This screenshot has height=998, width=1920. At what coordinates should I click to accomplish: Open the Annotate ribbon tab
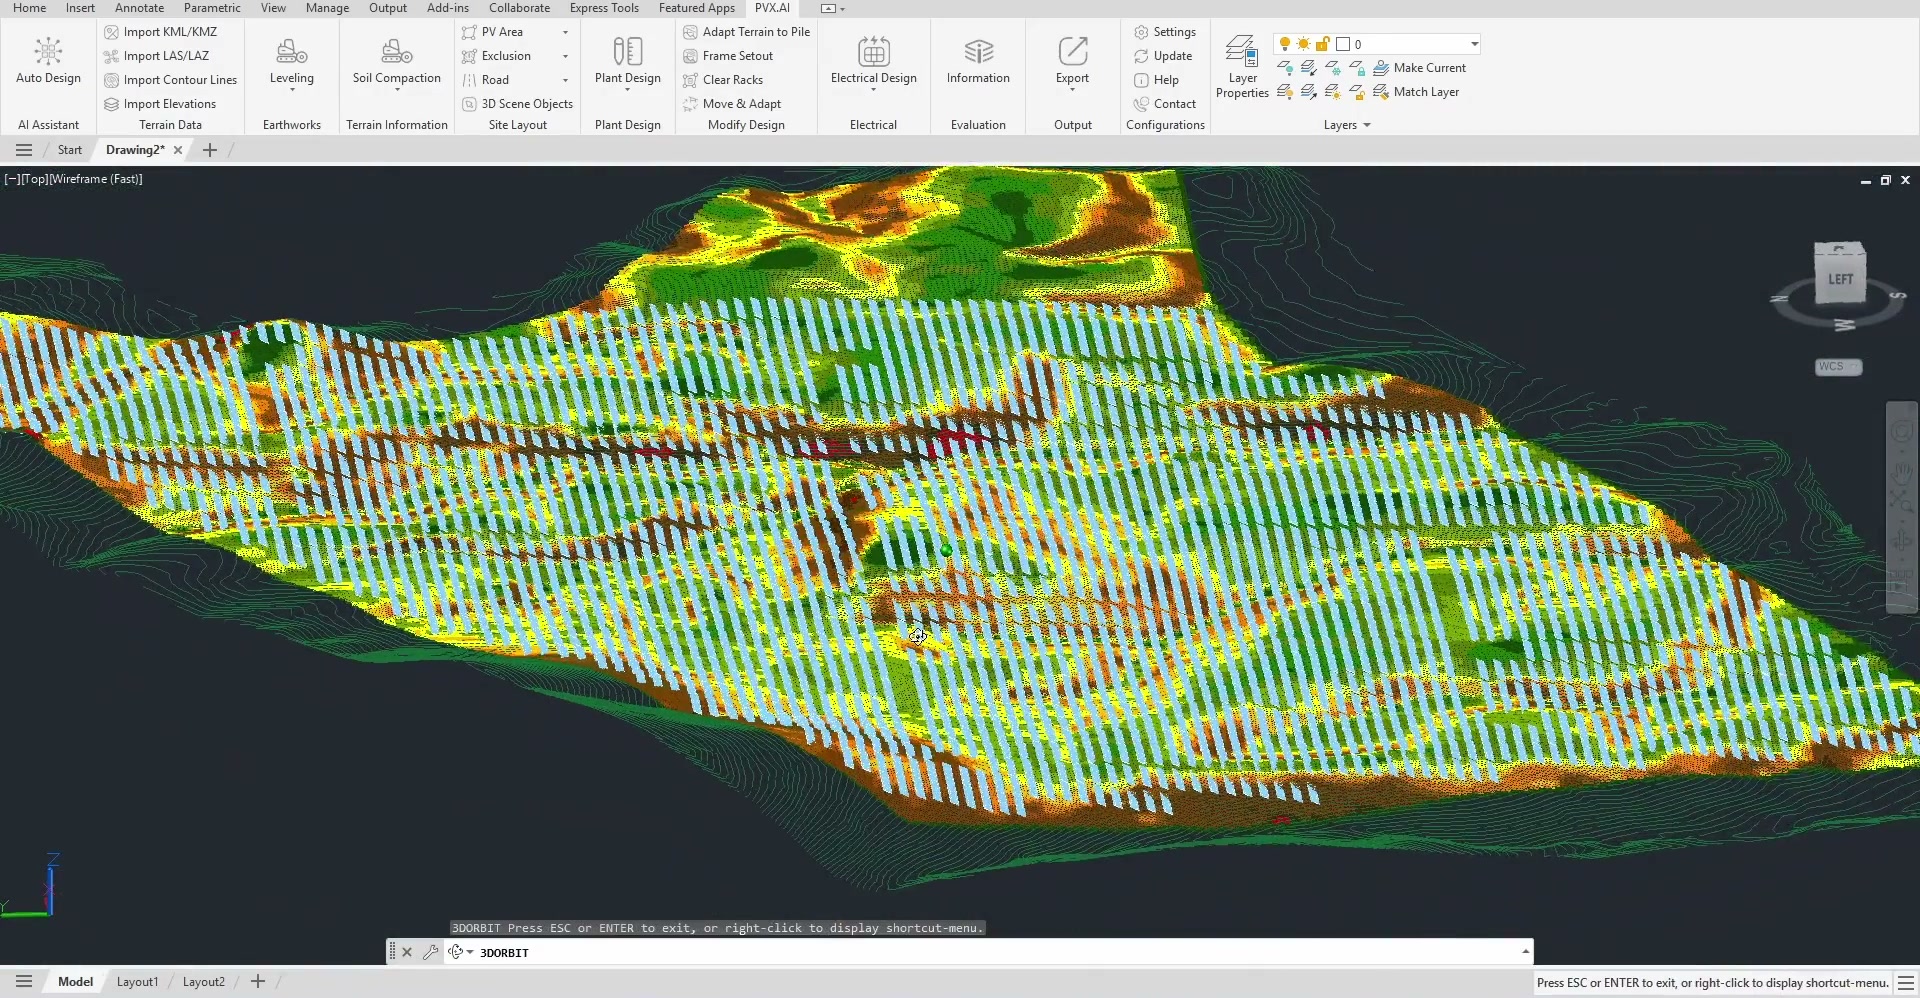click(x=139, y=8)
